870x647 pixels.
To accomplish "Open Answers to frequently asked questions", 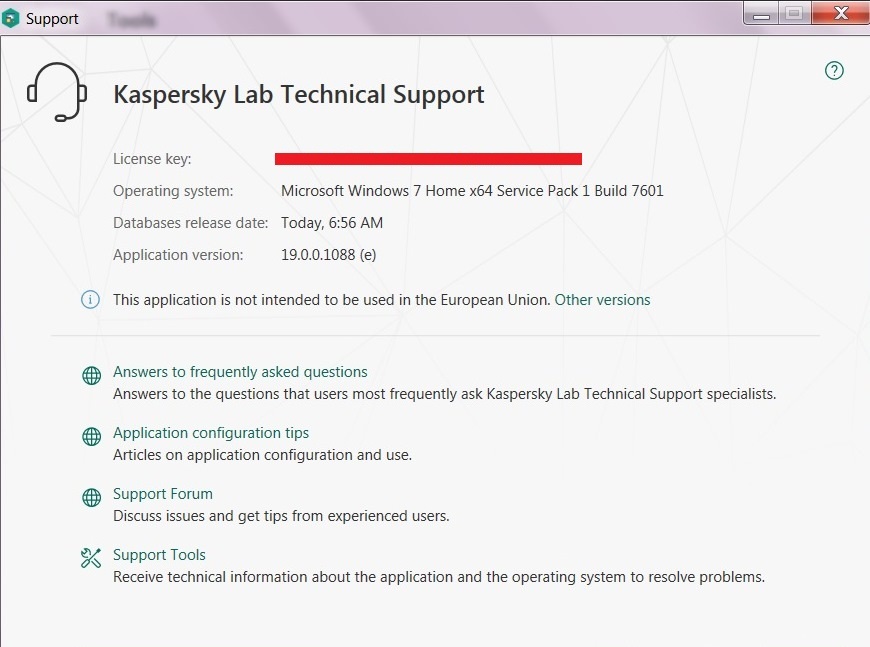I will tap(240, 372).
